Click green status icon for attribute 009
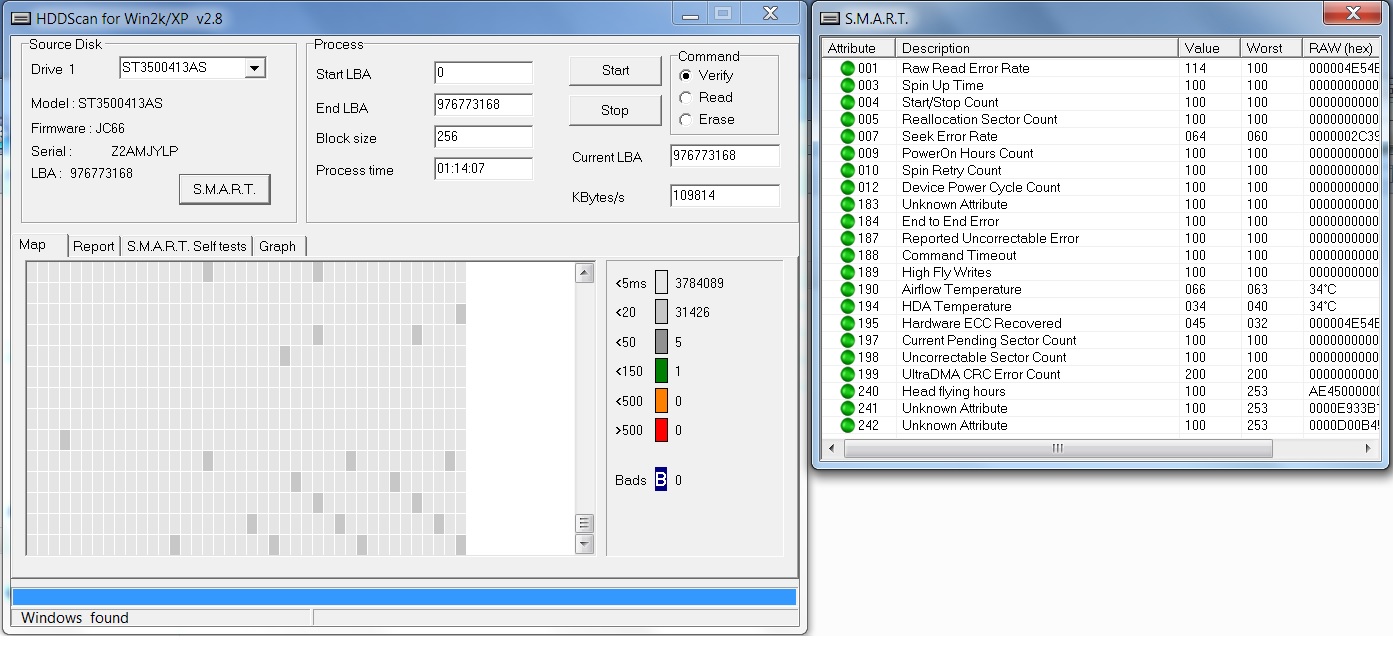 (848, 153)
